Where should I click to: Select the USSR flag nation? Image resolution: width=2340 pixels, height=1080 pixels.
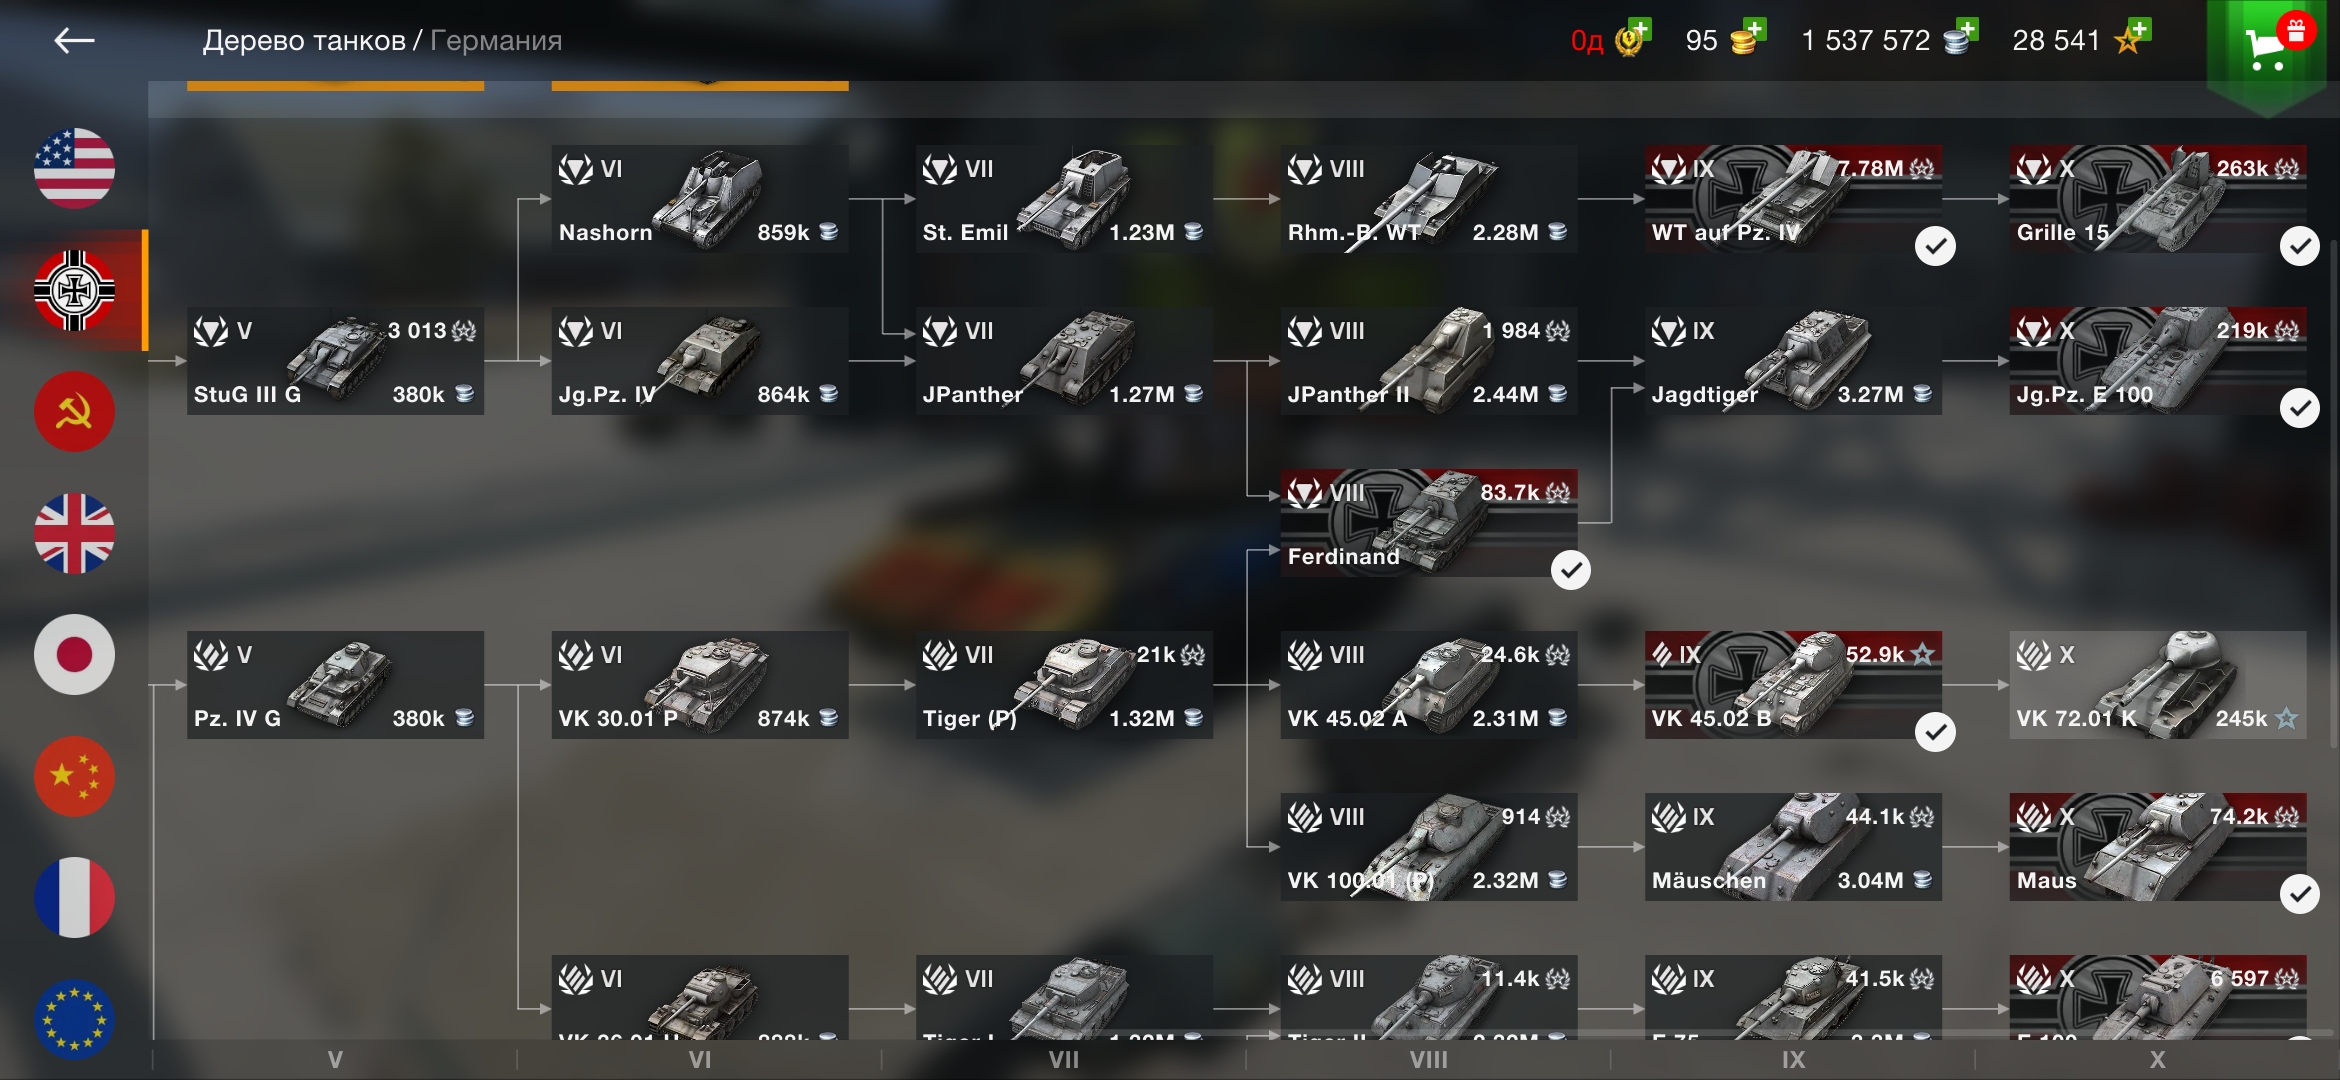click(x=74, y=411)
